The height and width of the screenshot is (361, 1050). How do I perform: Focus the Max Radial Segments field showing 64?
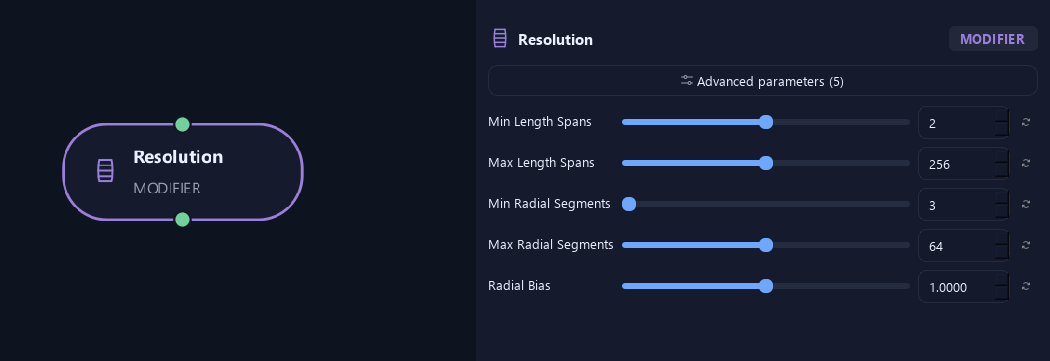click(x=956, y=246)
